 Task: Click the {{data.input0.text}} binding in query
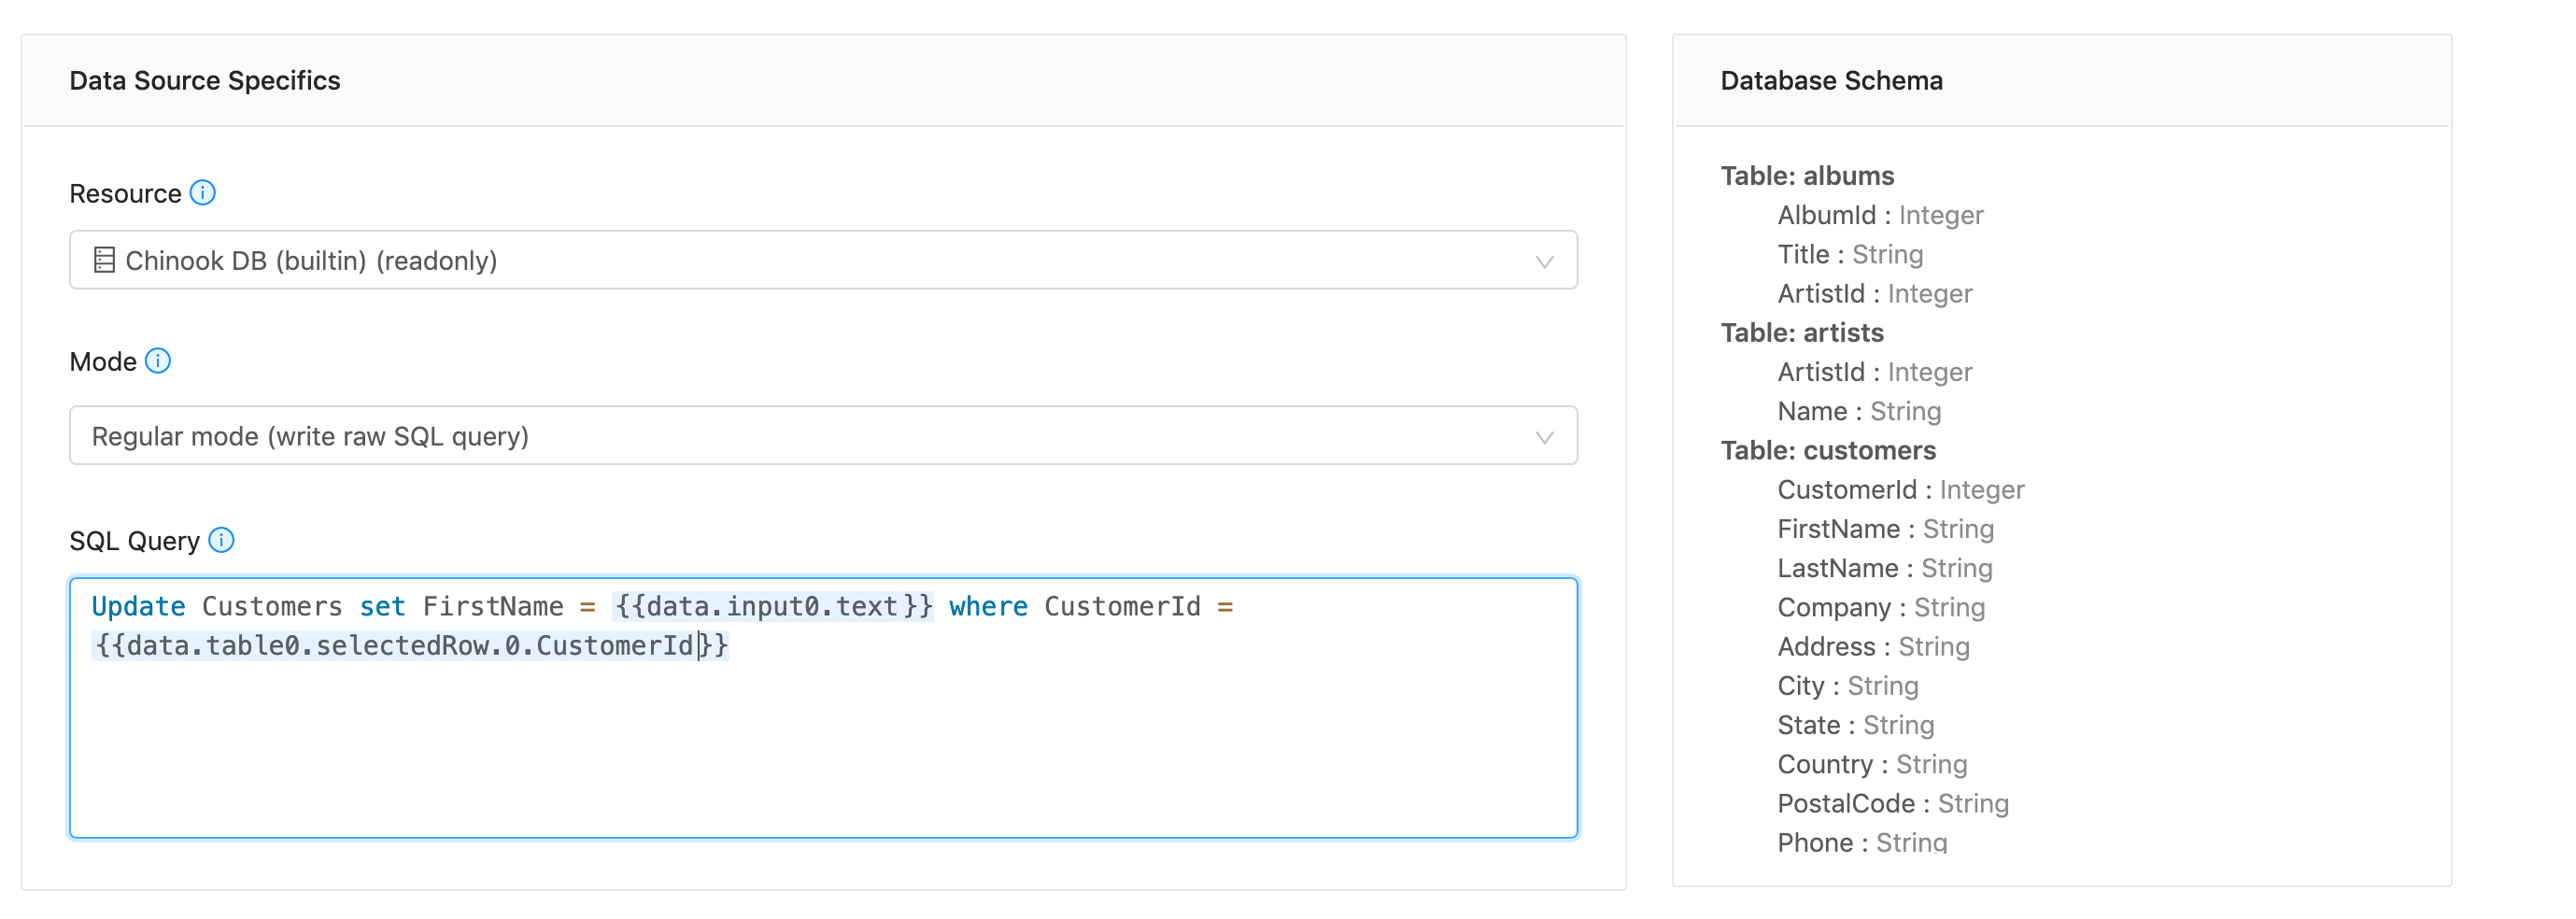pyautogui.click(x=773, y=606)
